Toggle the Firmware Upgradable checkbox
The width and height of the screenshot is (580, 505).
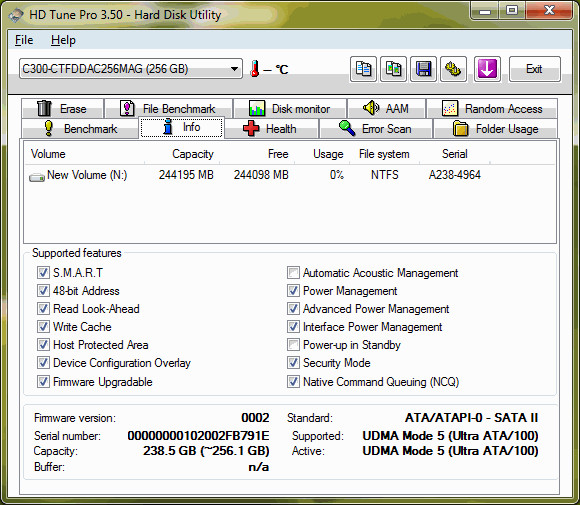[43, 381]
